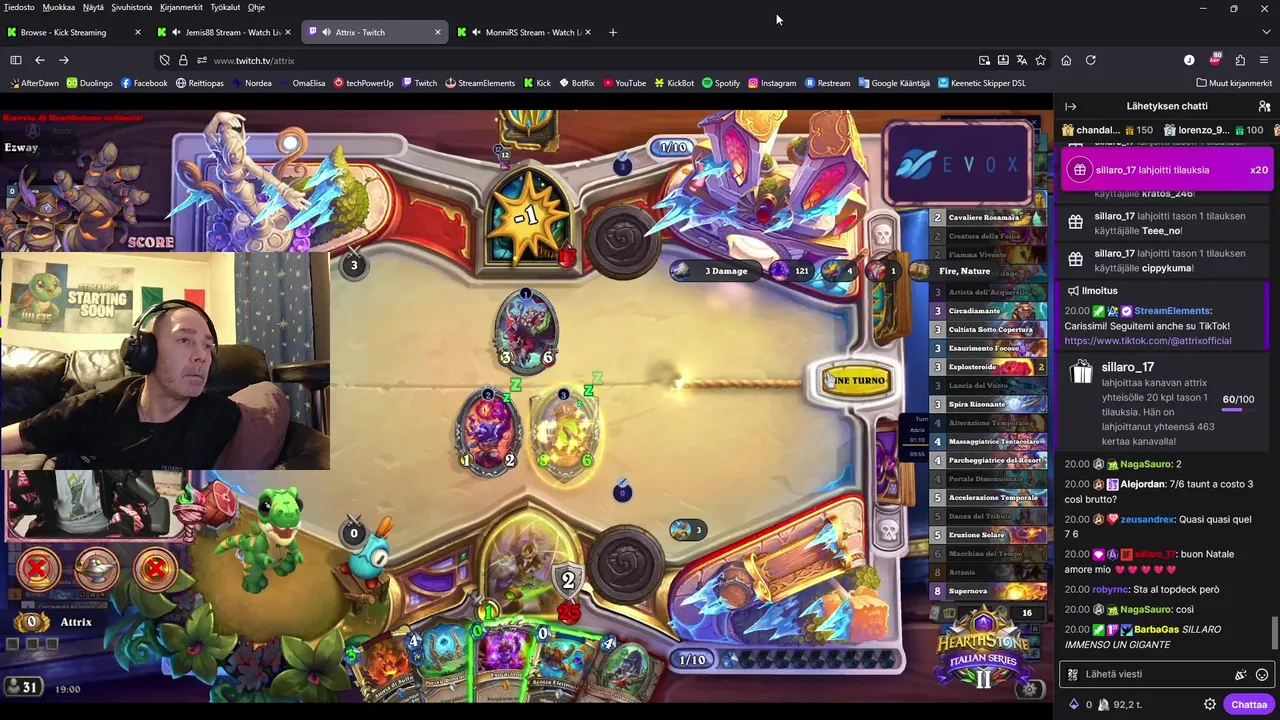Click the chat scrollbar thumb
The image size is (1280, 720).
click(x=1274, y=633)
